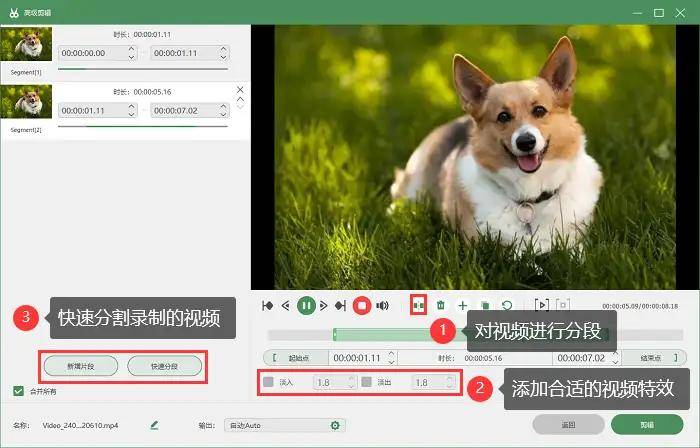
Task: Split the video at current position
Action: (x=418, y=305)
